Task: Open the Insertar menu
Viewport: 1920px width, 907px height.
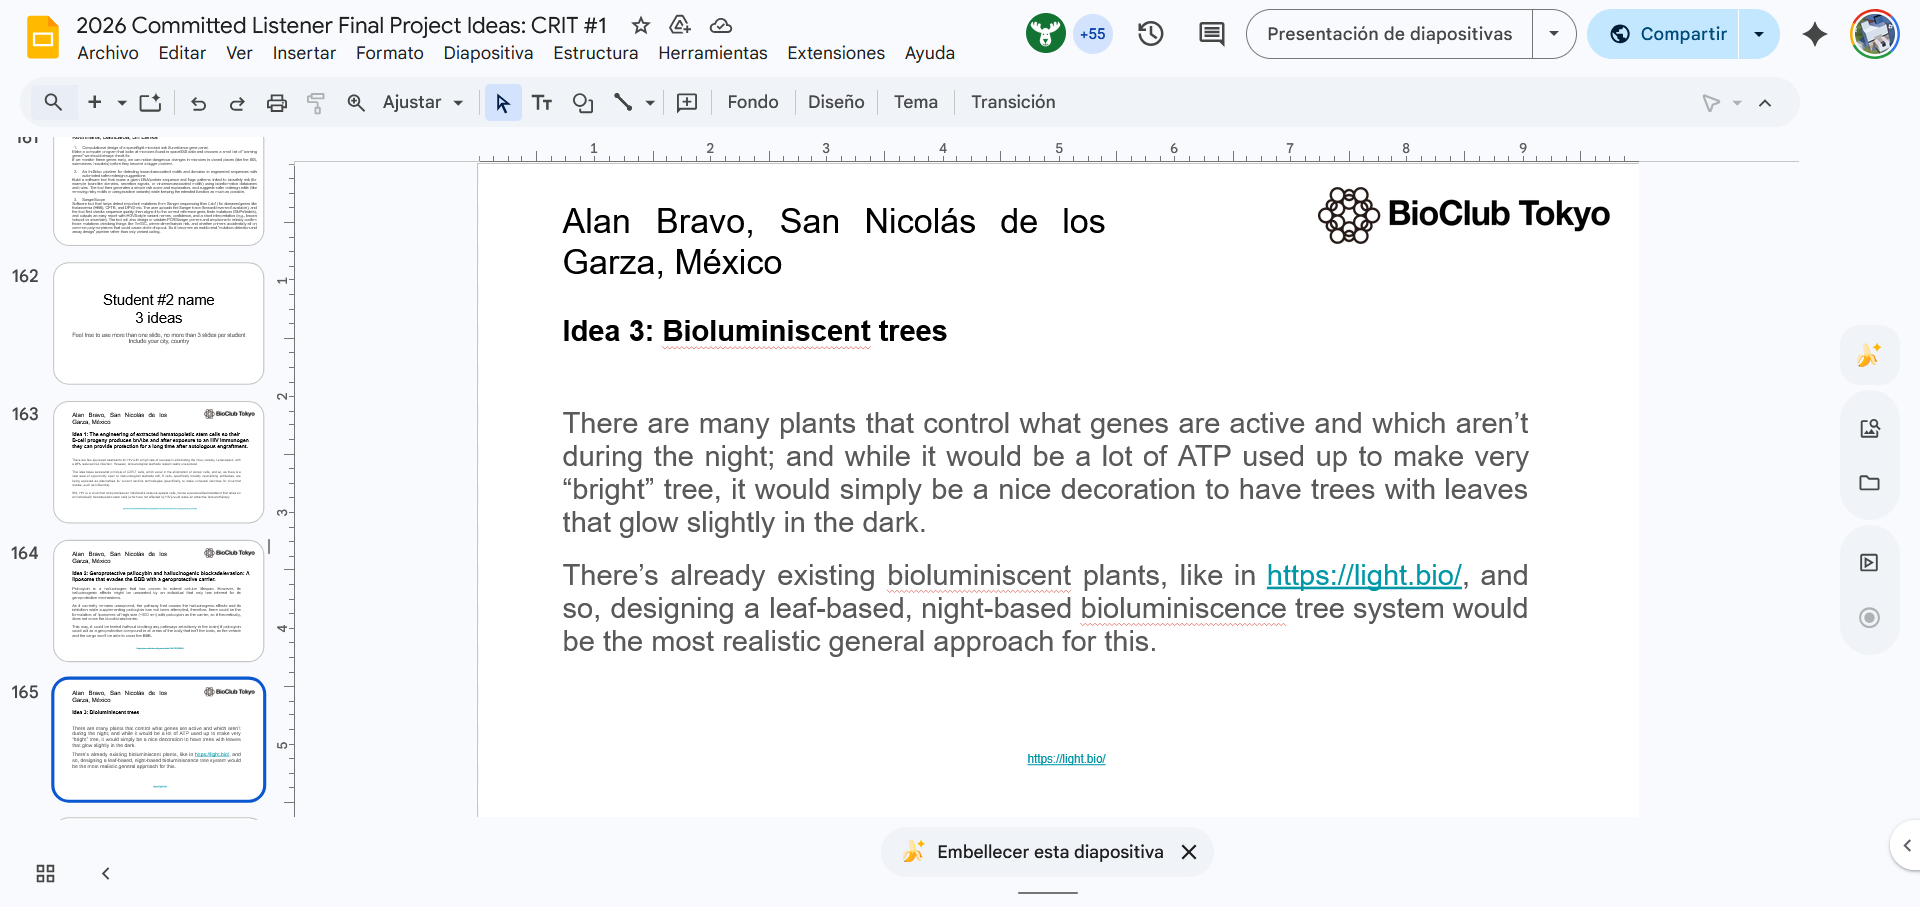Action: point(304,53)
